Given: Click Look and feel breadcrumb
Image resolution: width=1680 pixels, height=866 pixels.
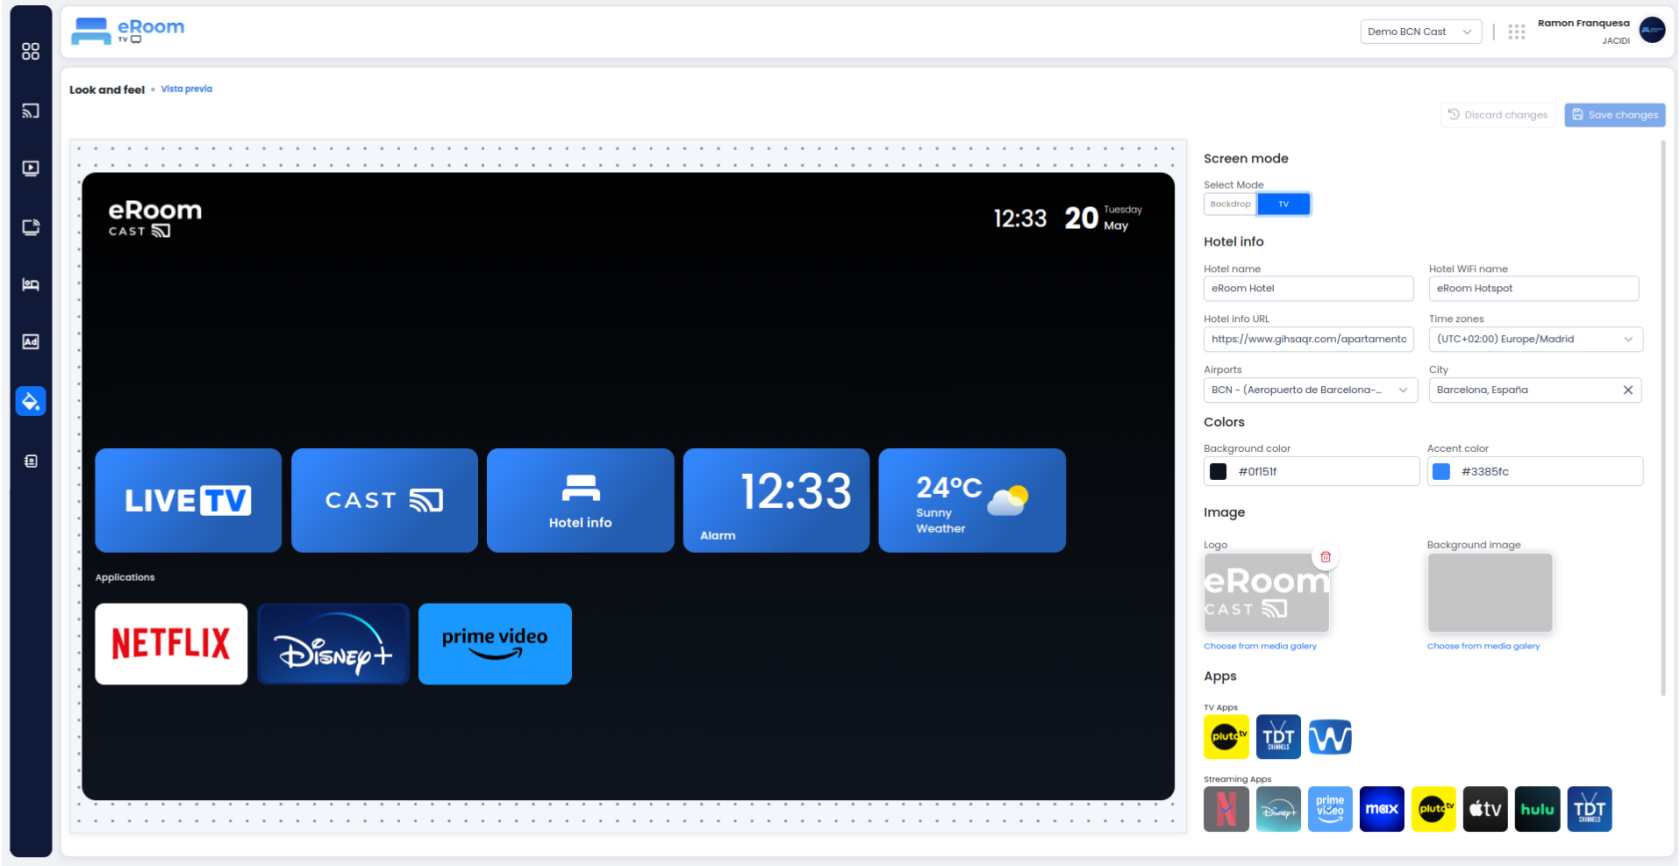Looking at the screenshot, I should [107, 90].
